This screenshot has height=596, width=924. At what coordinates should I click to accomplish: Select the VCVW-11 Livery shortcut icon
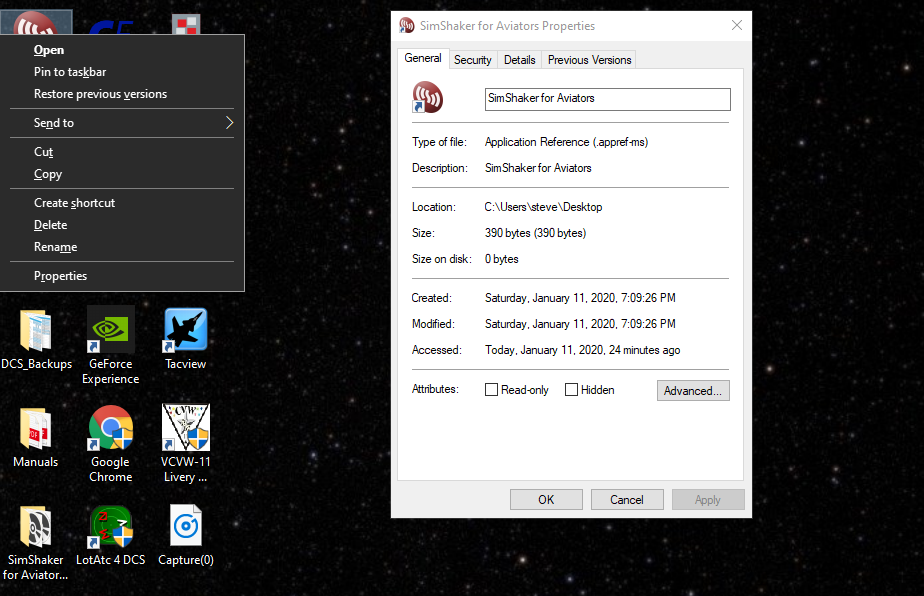(186, 427)
